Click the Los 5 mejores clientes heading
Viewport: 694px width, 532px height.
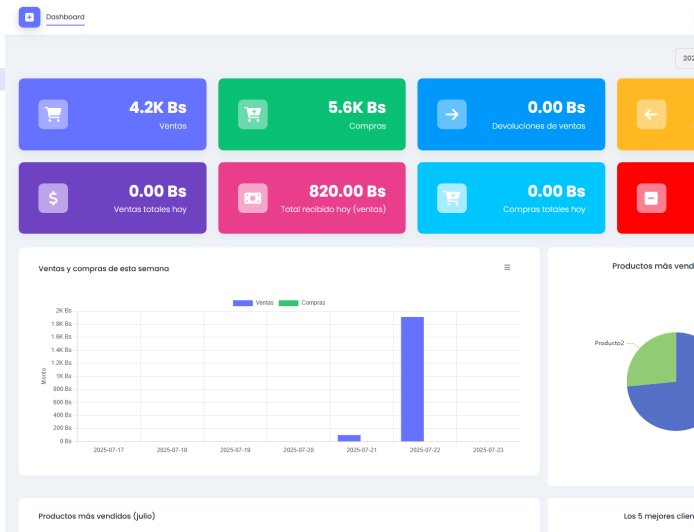pyautogui.click(x=659, y=516)
